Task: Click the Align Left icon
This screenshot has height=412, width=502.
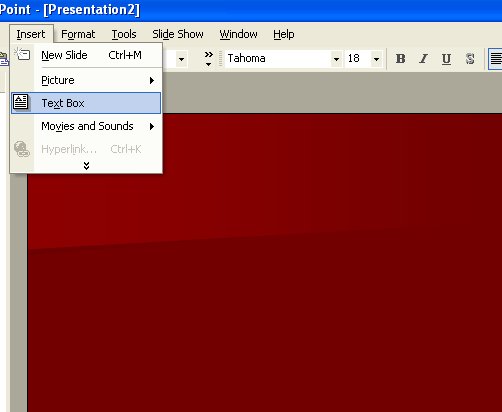Action: 496,59
